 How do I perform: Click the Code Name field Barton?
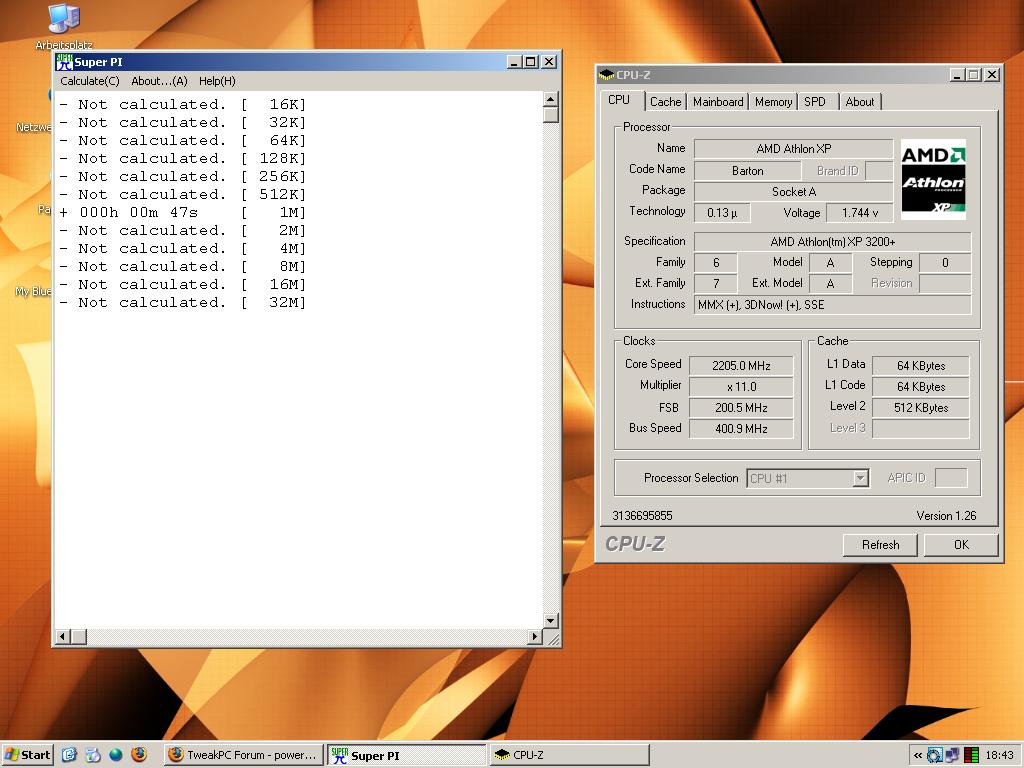click(x=747, y=171)
